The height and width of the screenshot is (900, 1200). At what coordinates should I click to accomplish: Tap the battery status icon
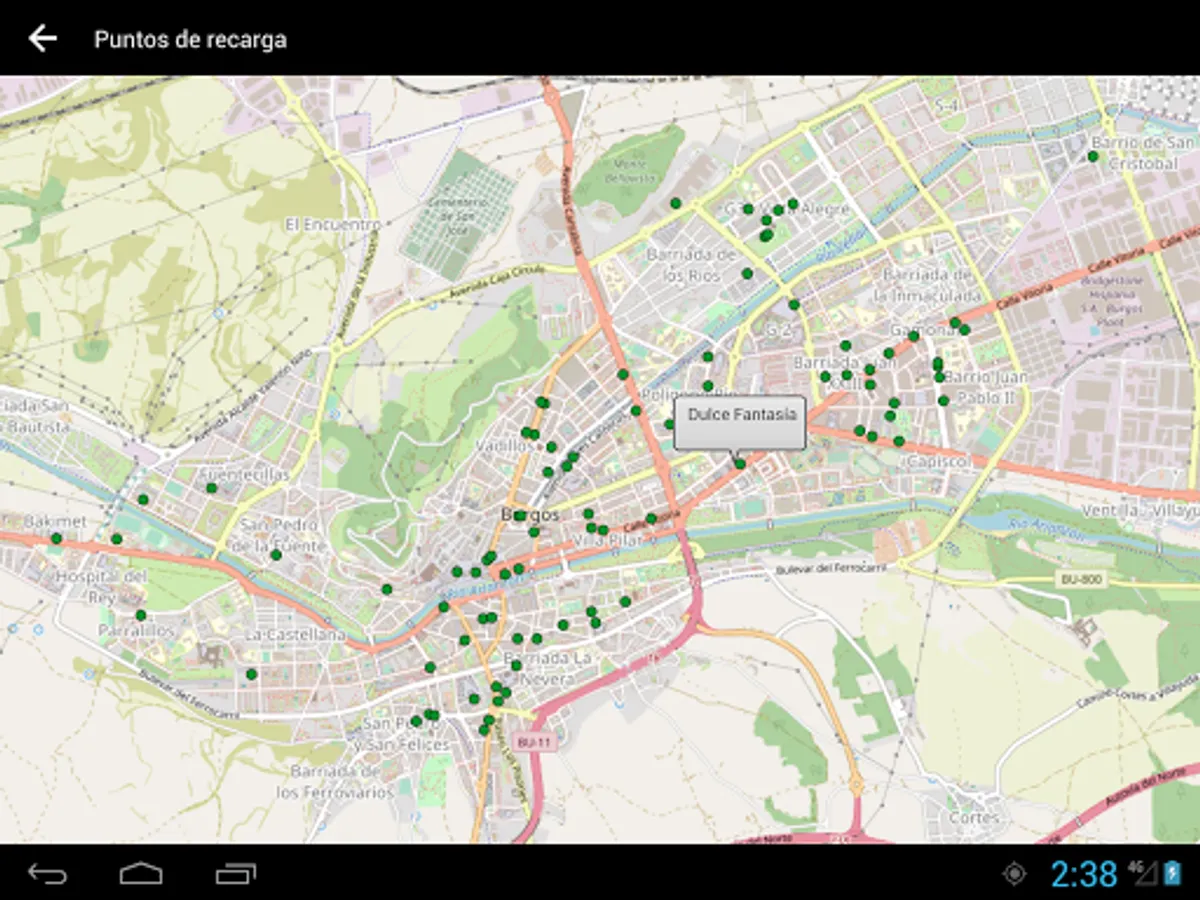click(1173, 873)
